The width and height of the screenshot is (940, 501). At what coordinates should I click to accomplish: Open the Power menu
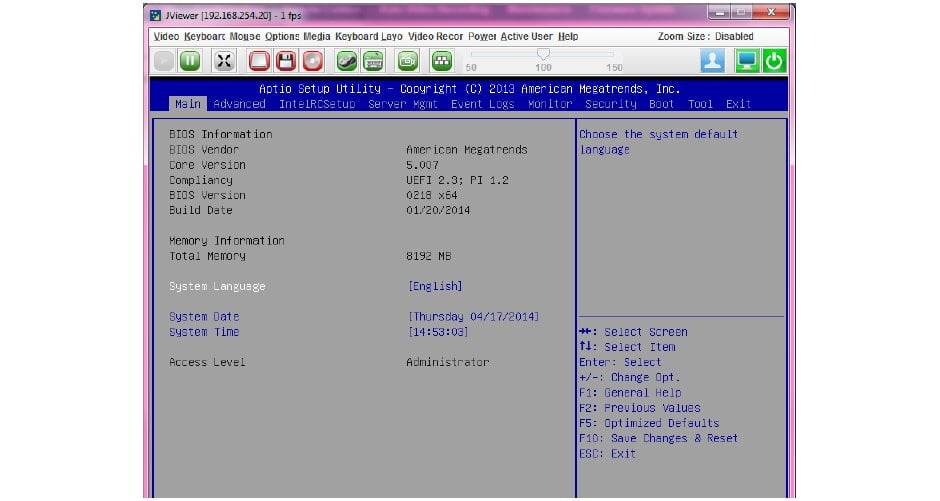(482, 37)
